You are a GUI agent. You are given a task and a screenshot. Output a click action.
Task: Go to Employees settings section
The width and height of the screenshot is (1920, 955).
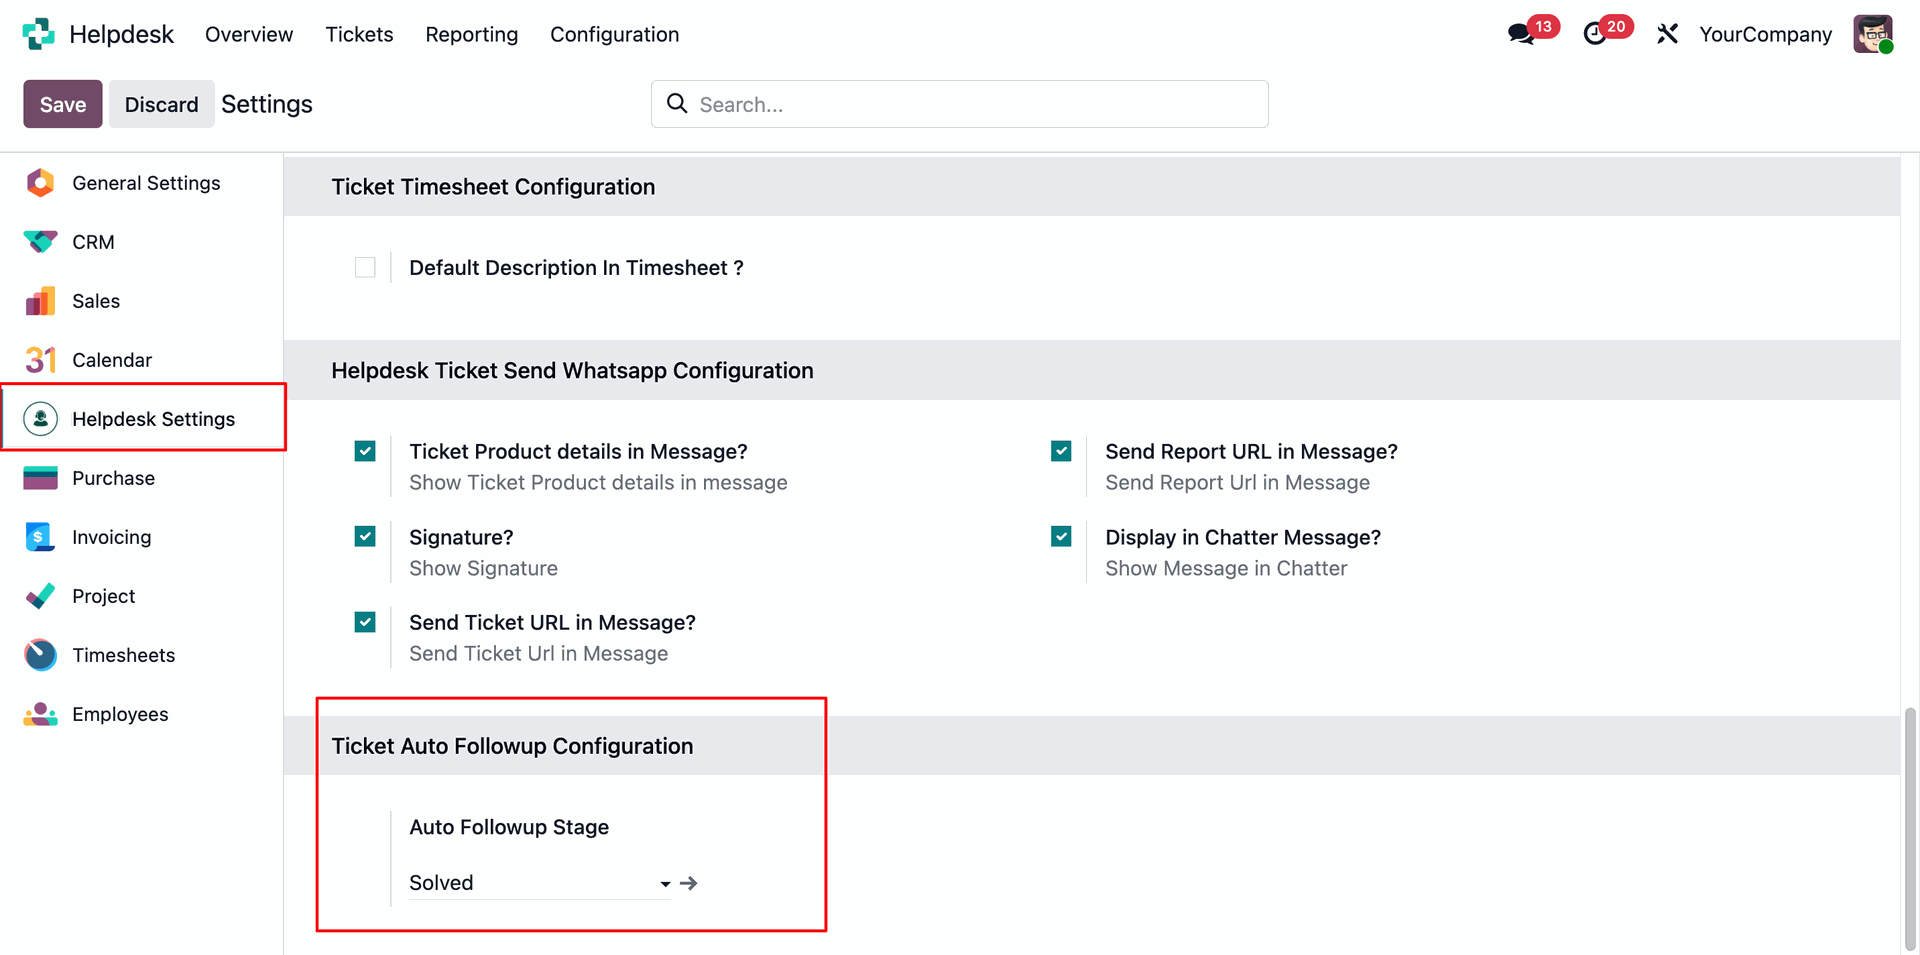tap(120, 714)
